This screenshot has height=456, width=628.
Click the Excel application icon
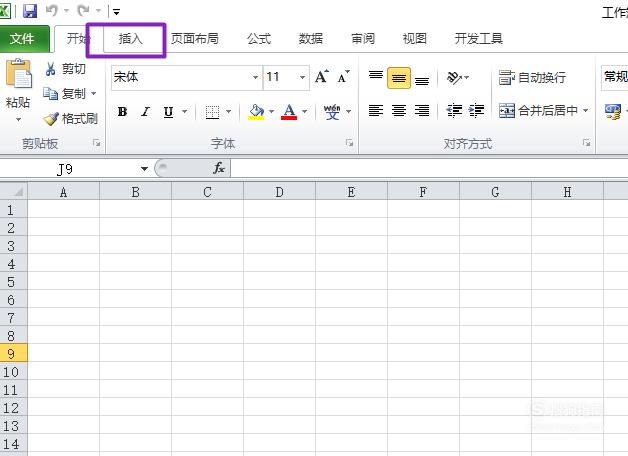coord(4,11)
